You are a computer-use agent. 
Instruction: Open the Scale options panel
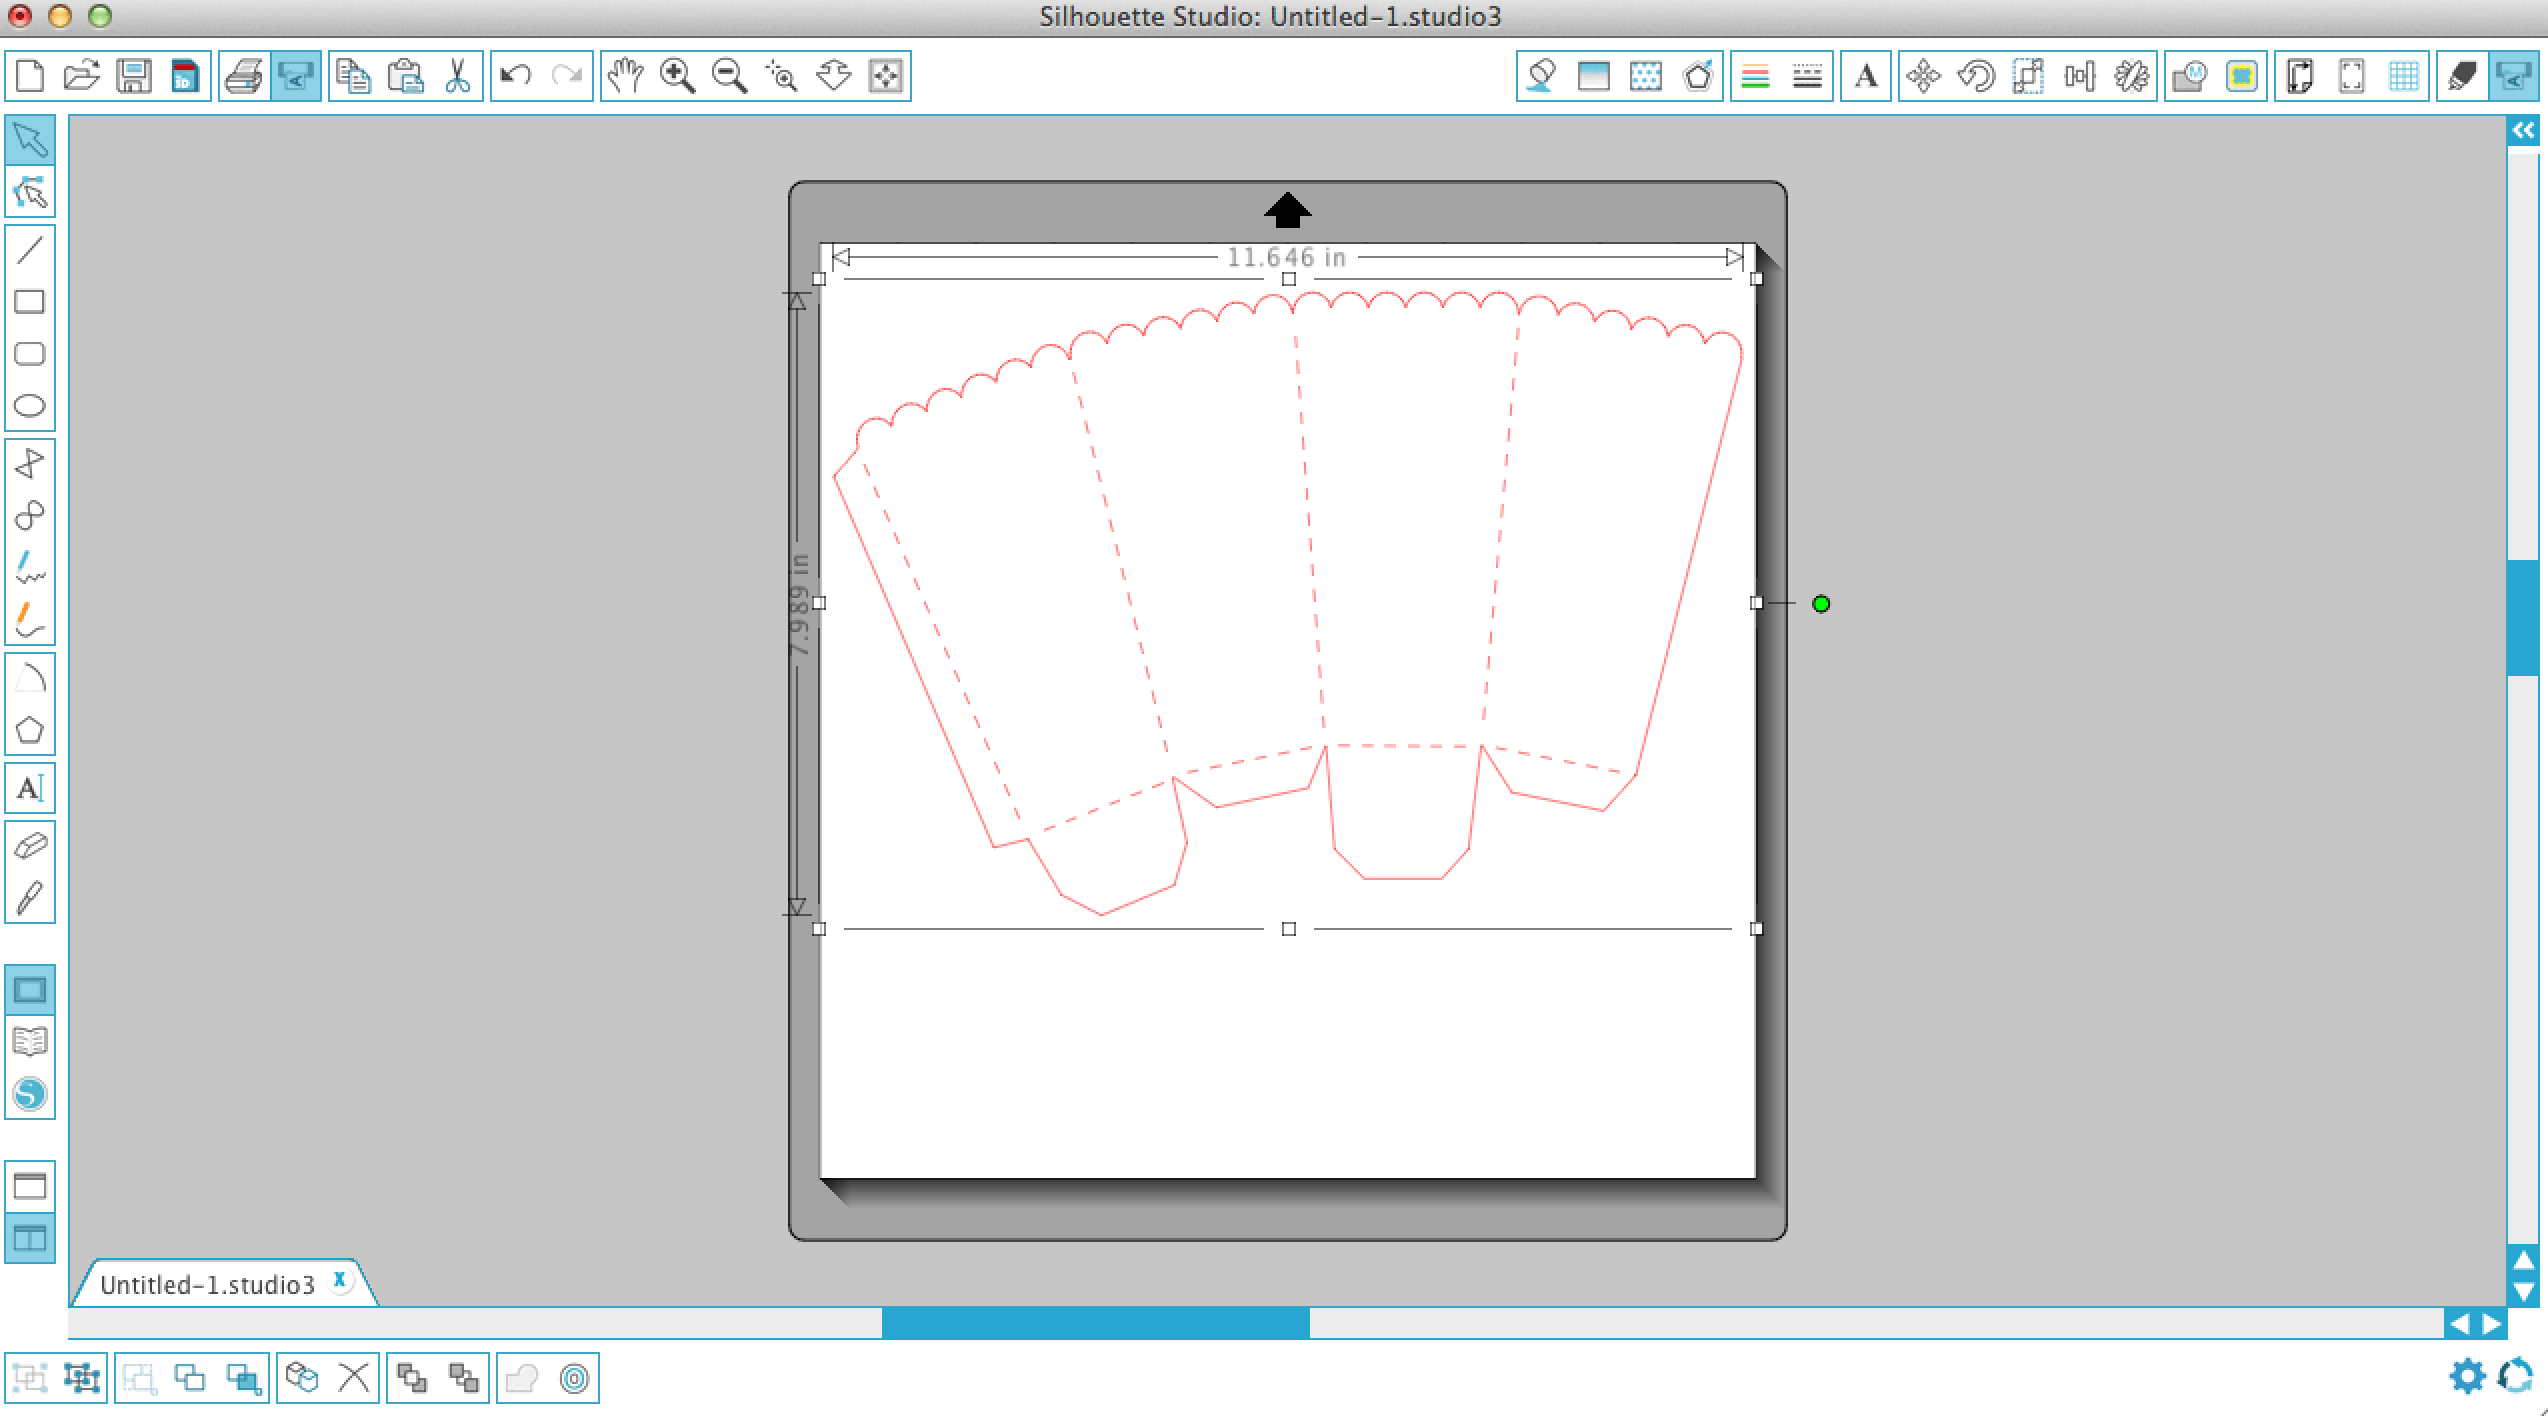point(2028,76)
